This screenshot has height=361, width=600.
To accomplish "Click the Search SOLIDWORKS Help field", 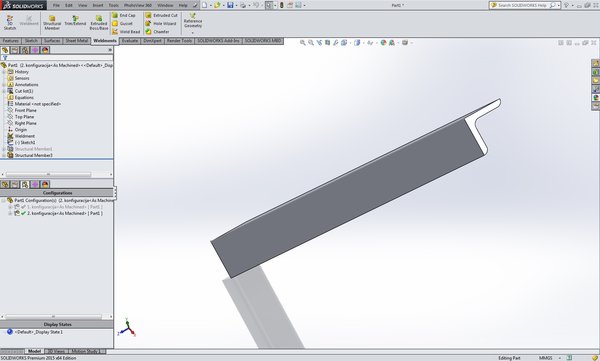I will (x=523, y=5).
